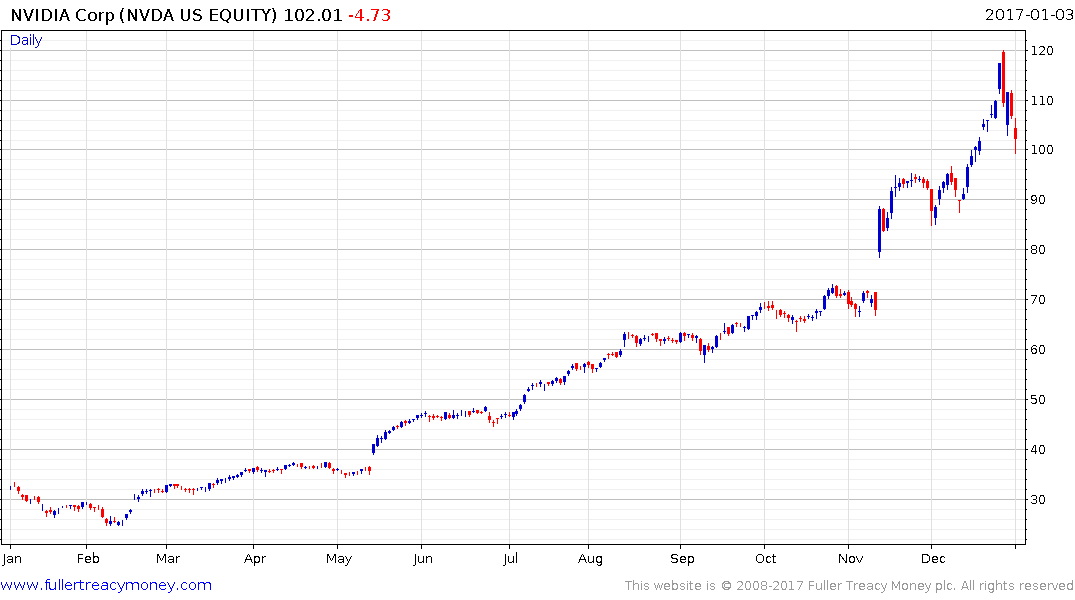Click the Feb label on the time axis
Screen dimensions: 1075x600
pos(88,559)
